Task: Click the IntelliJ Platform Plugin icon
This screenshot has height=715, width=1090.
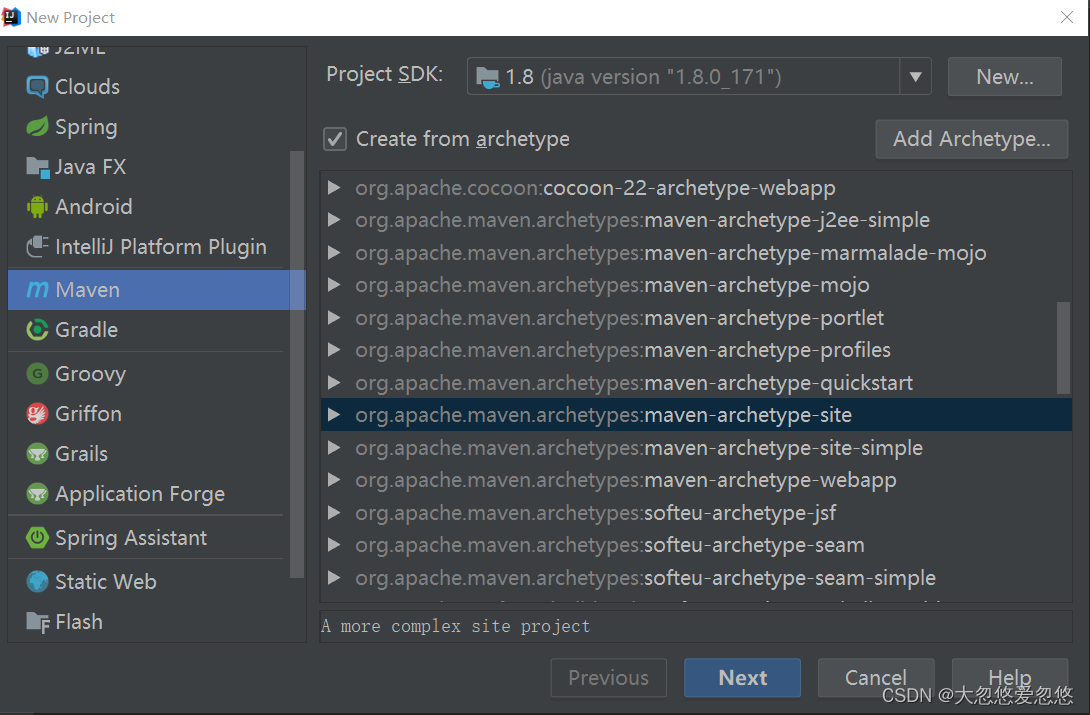Action: (37, 247)
